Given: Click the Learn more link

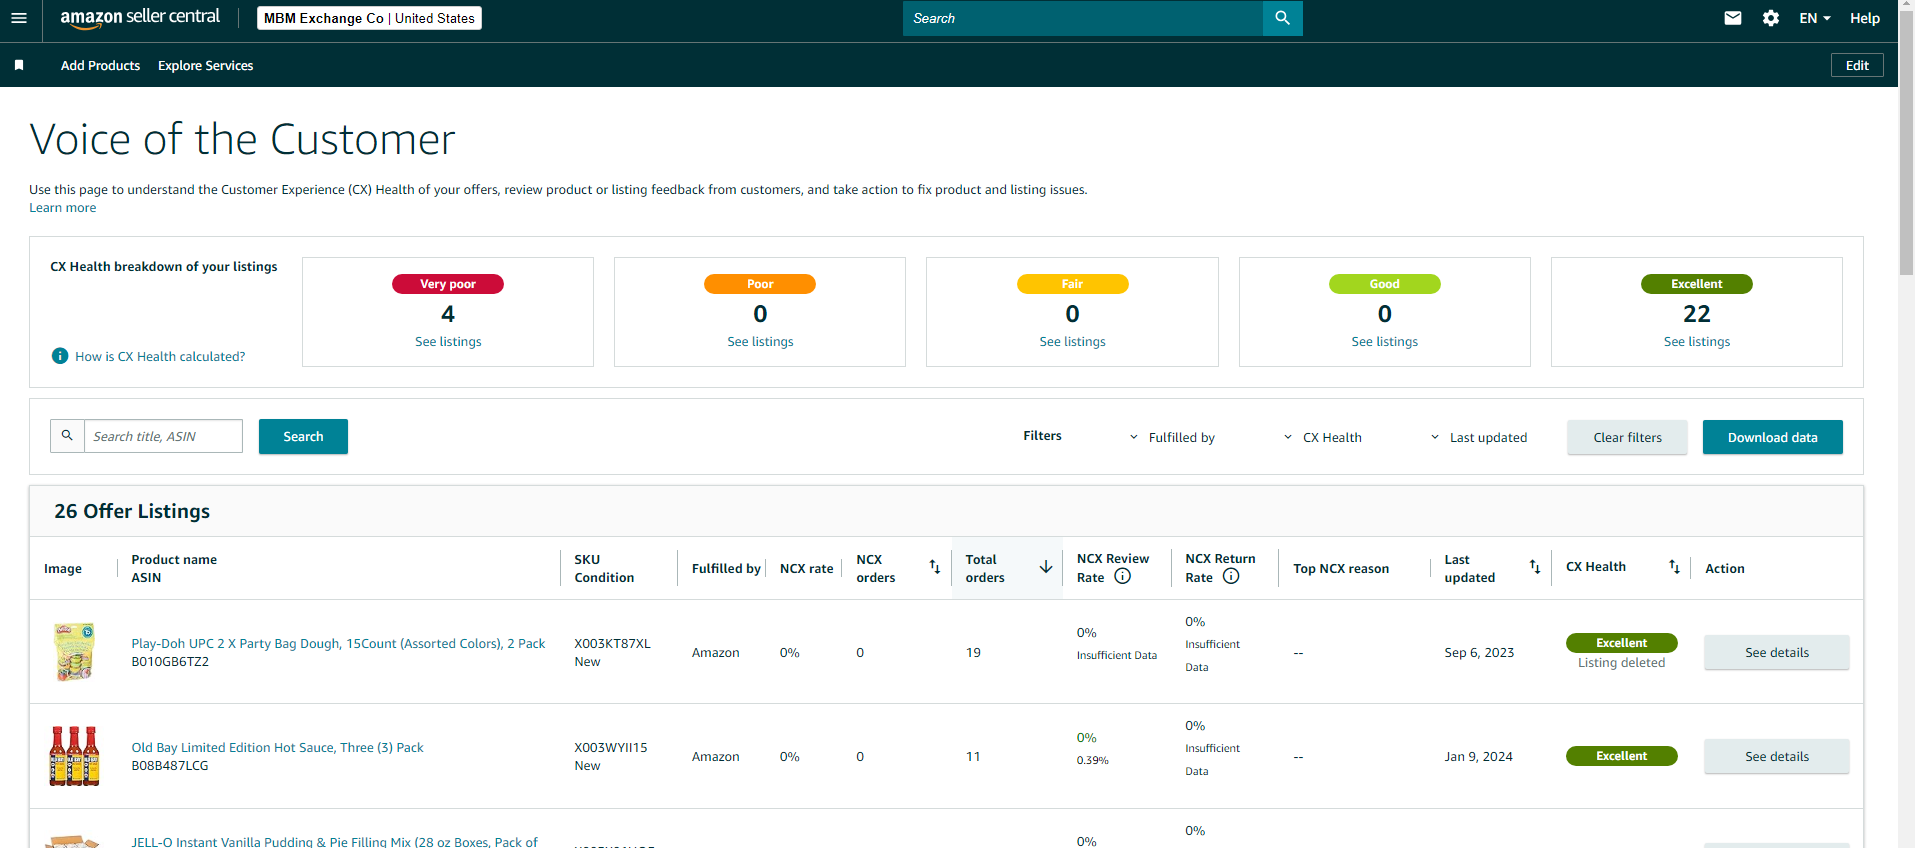Looking at the screenshot, I should click(x=63, y=208).
